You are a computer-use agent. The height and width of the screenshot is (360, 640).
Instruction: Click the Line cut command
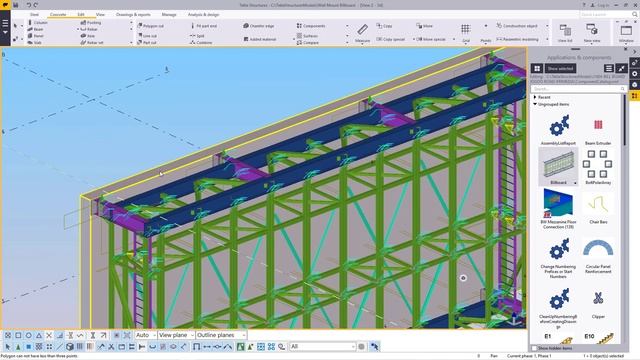point(147,36)
